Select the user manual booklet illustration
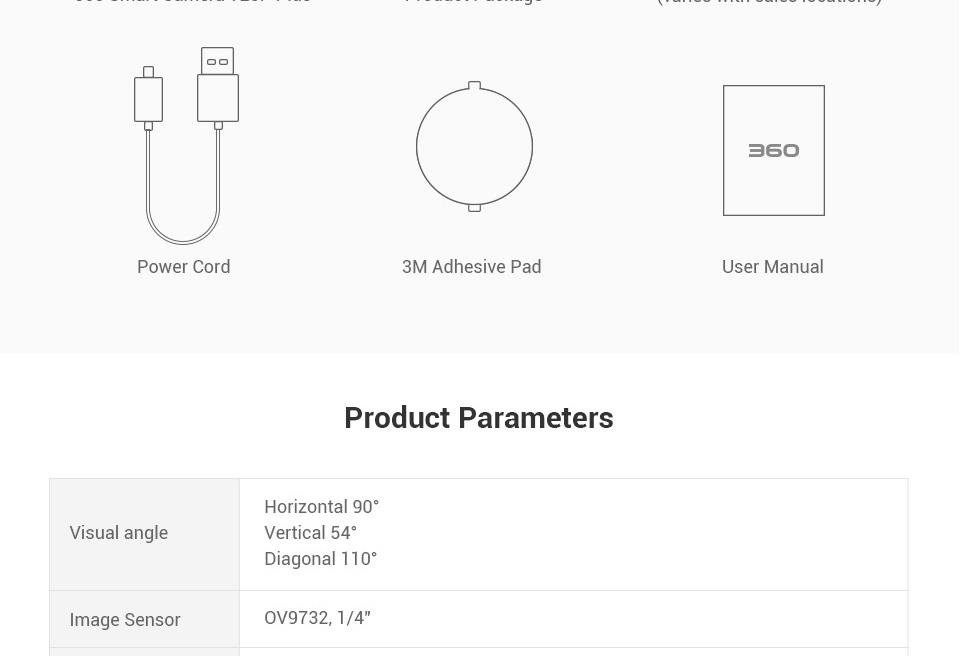Viewport: 960px width, 656px height. pos(774,151)
